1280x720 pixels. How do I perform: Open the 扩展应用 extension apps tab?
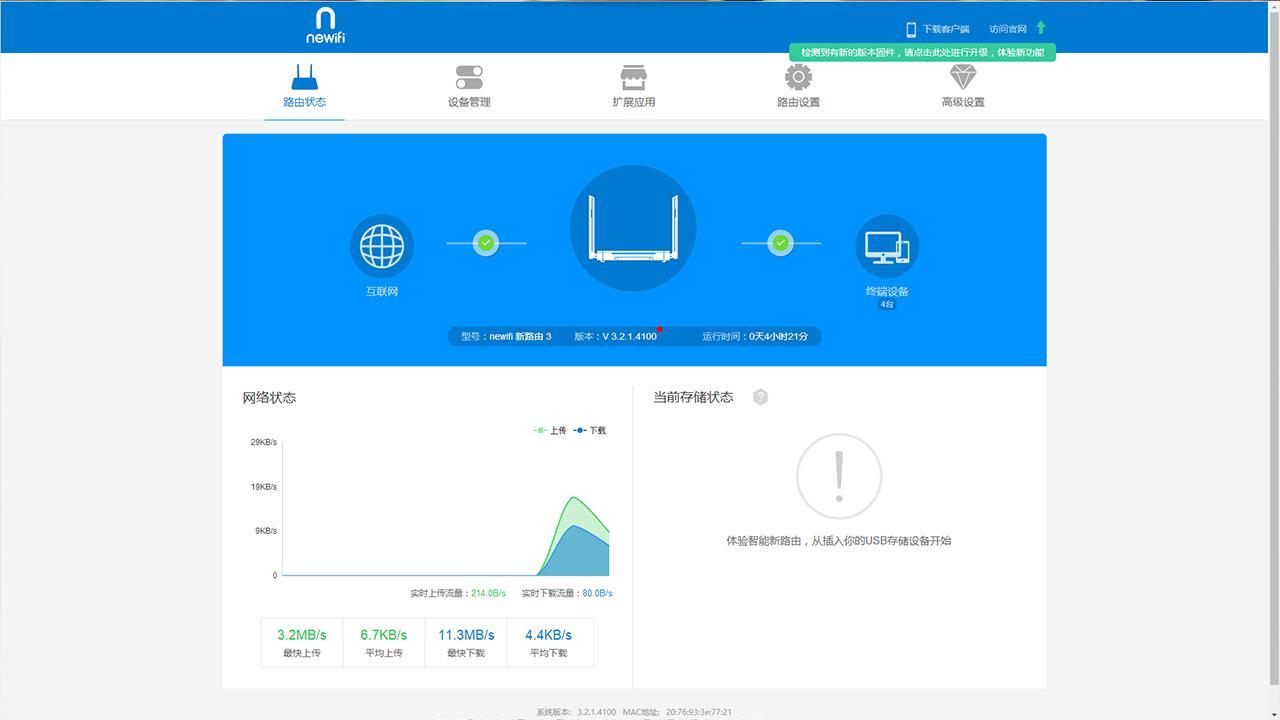tap(633, 87)
